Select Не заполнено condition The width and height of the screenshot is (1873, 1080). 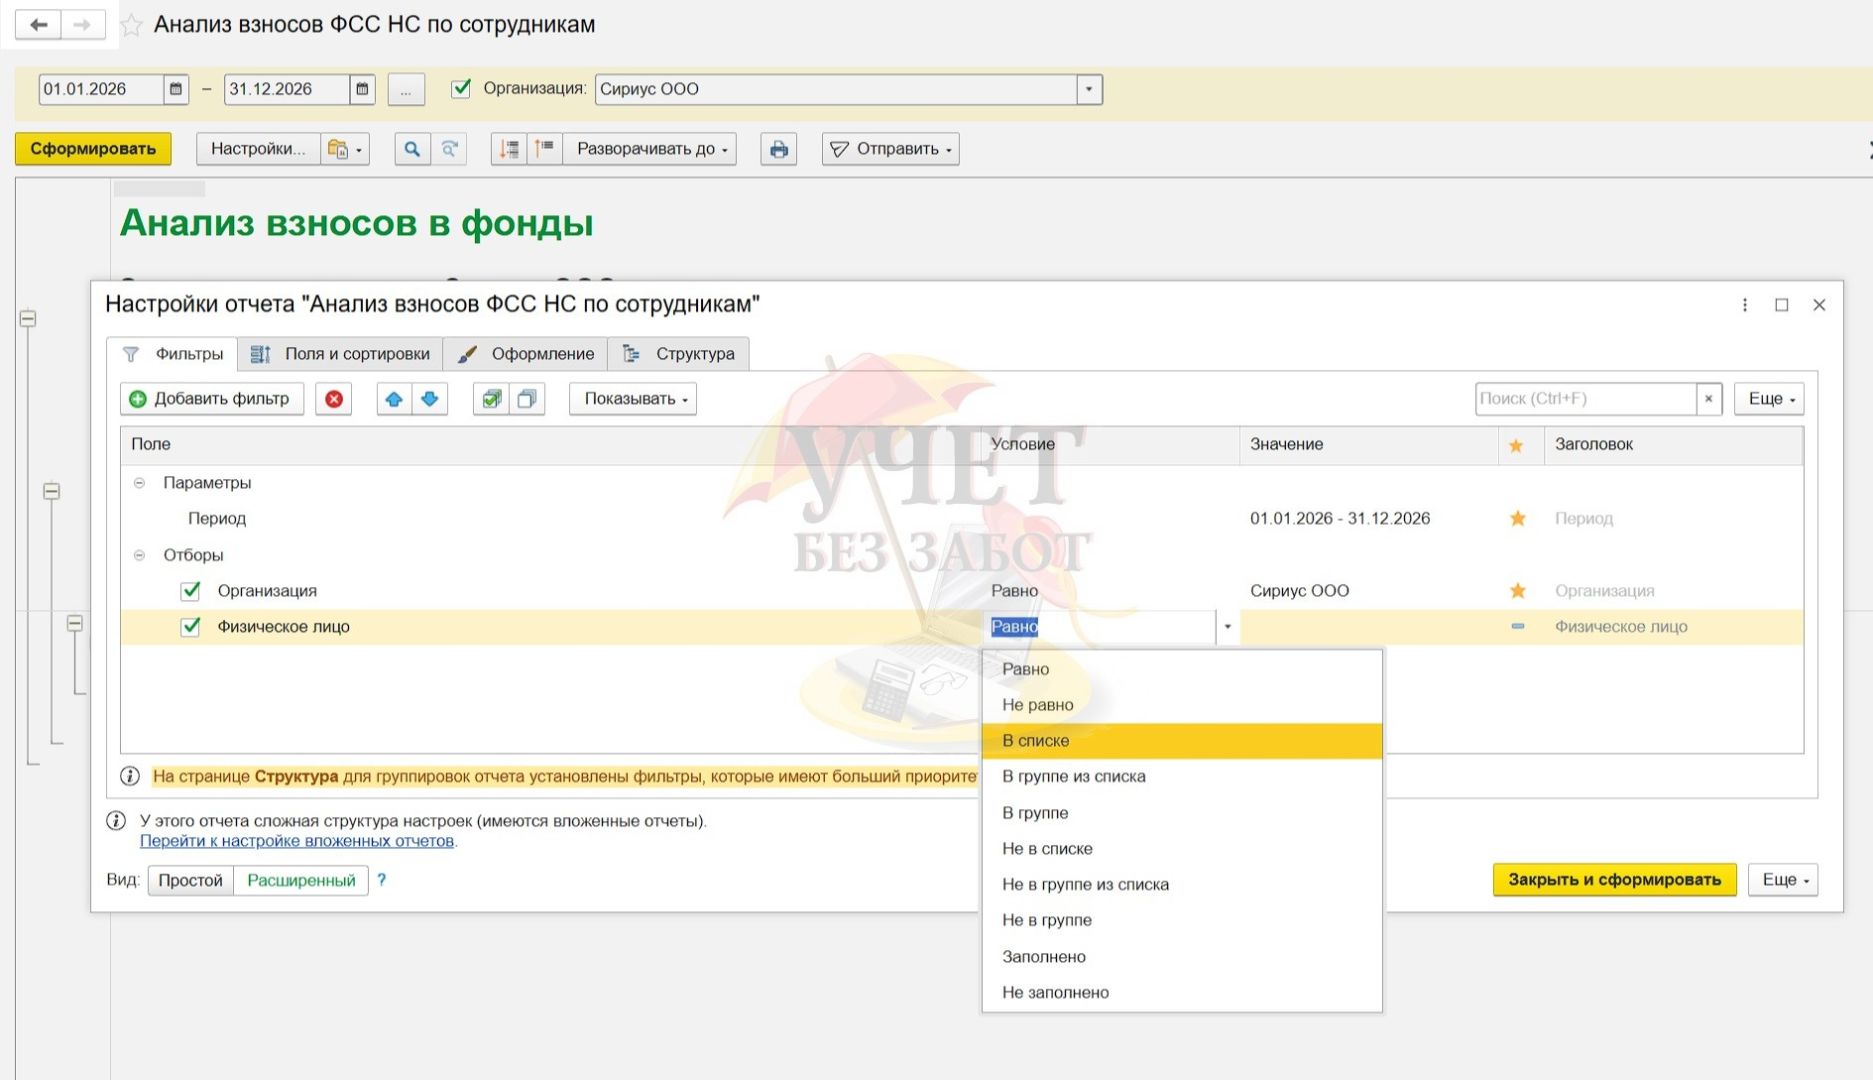pos(1182,993)
